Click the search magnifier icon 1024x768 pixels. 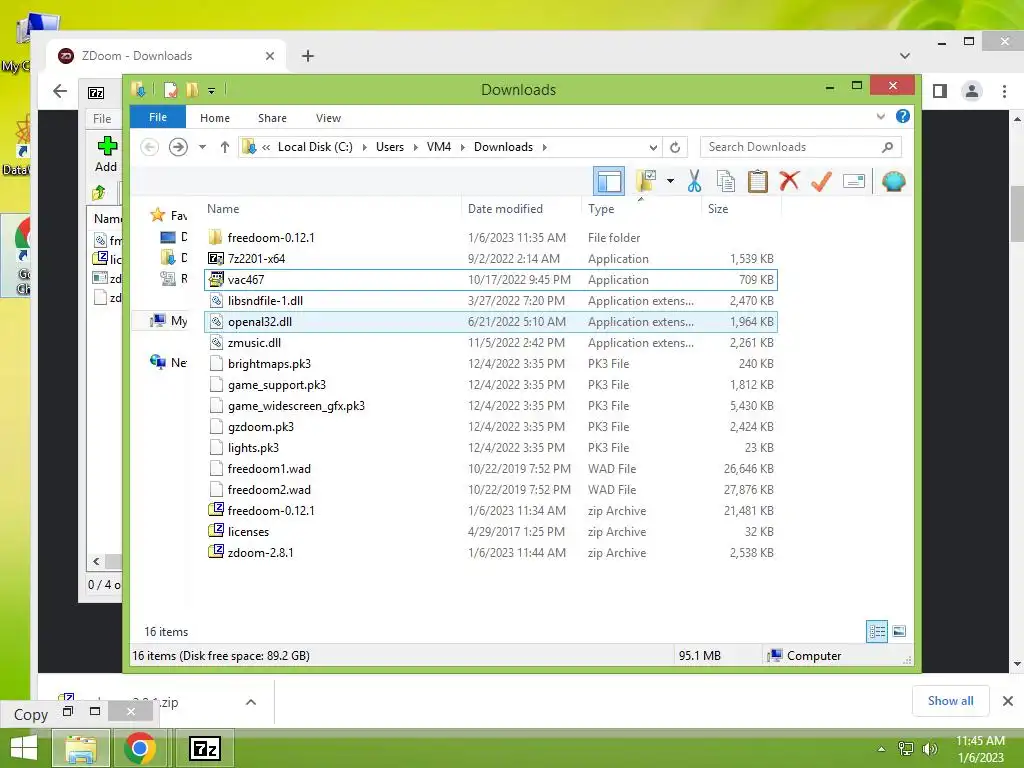(887, 147)
